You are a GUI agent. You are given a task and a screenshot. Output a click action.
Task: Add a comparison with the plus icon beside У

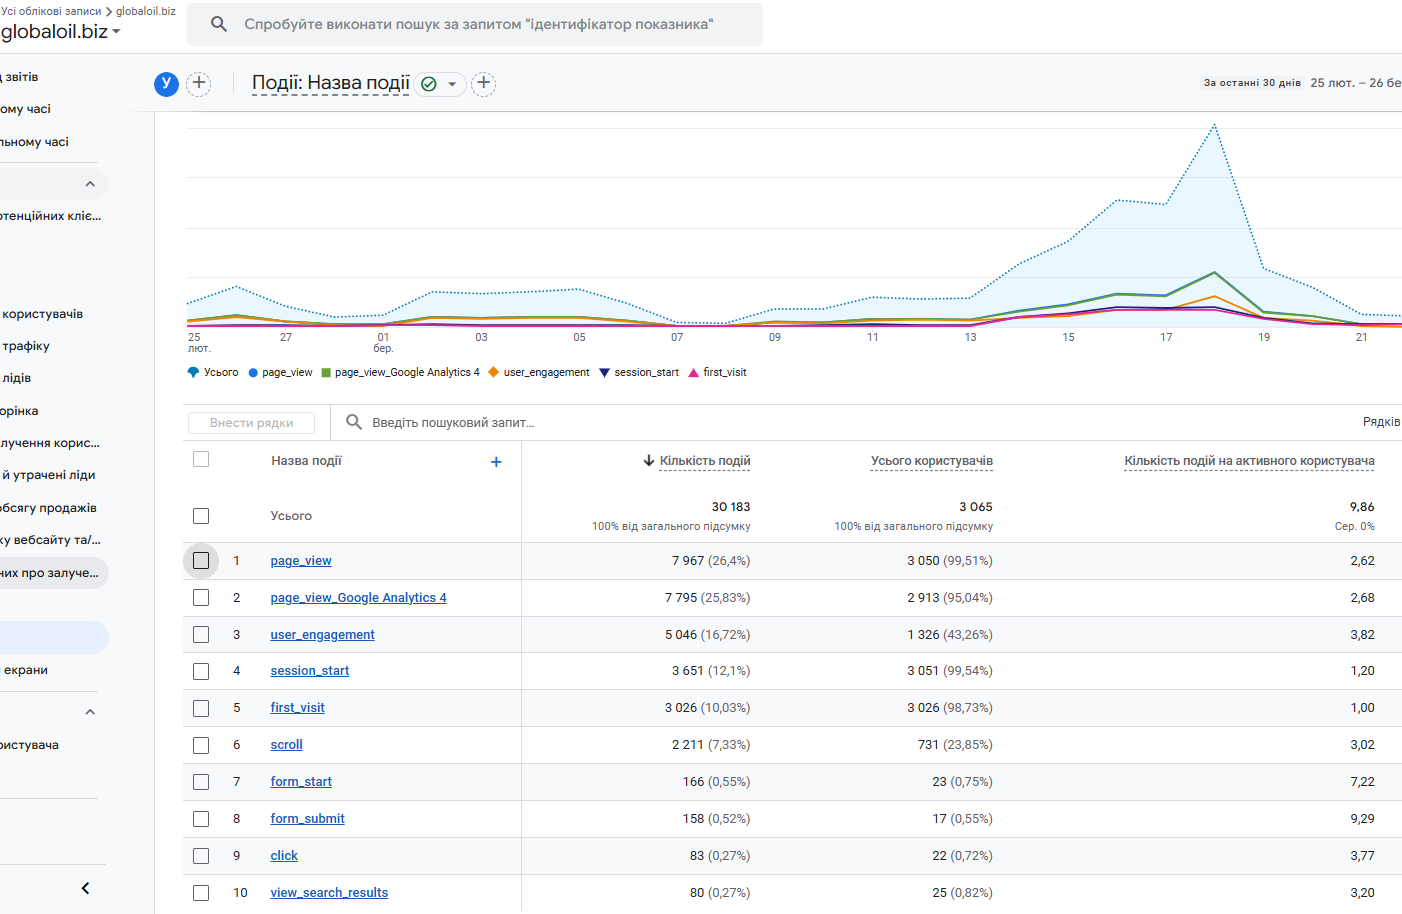click(199, 83)
